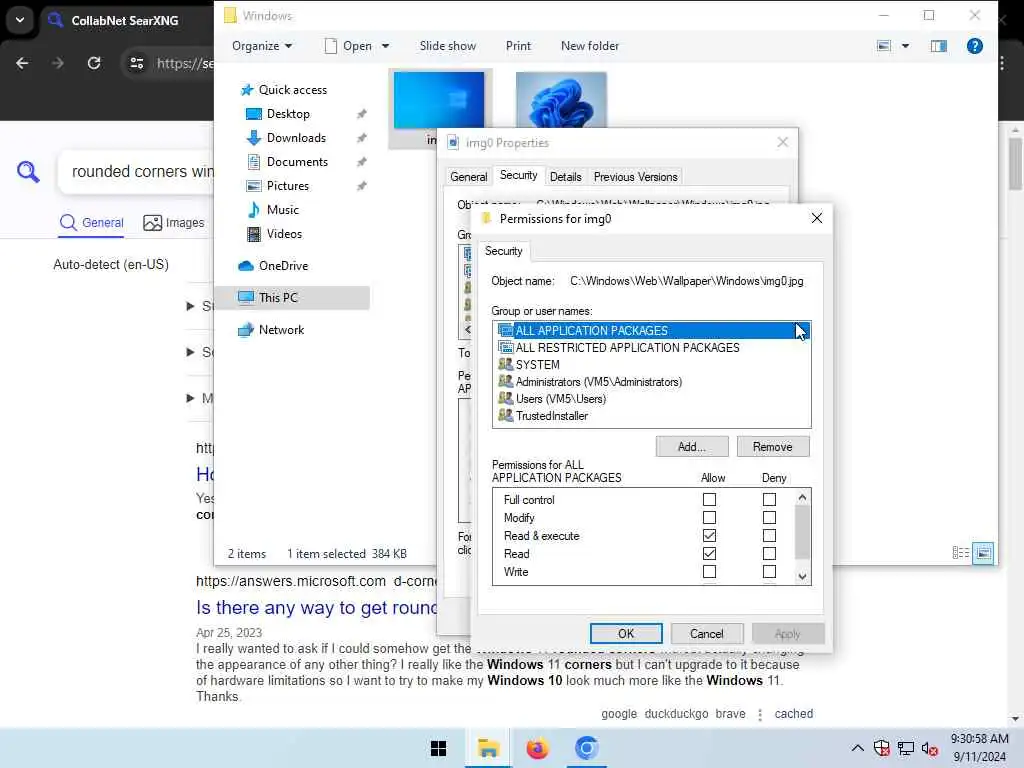Open Downloads folder in sidebar
Image resolution: width=1024 pixels, height=768 pixels.
pos(296,138)
